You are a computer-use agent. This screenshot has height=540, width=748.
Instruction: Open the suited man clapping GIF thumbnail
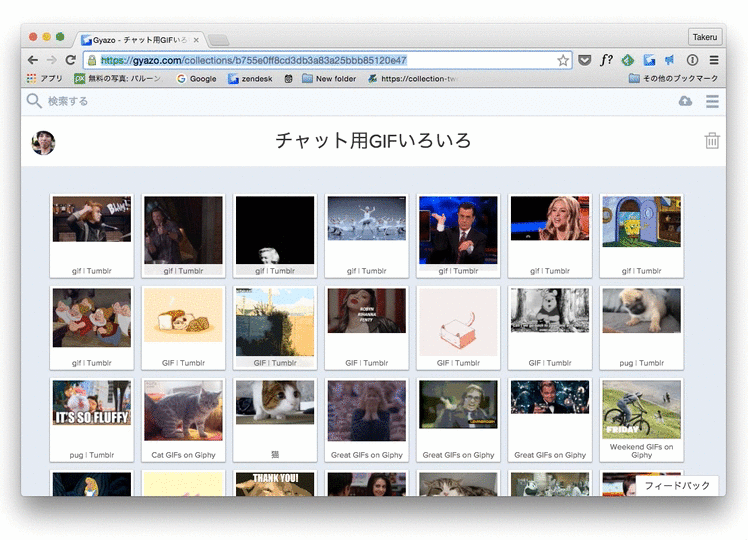tap(458, 236)
